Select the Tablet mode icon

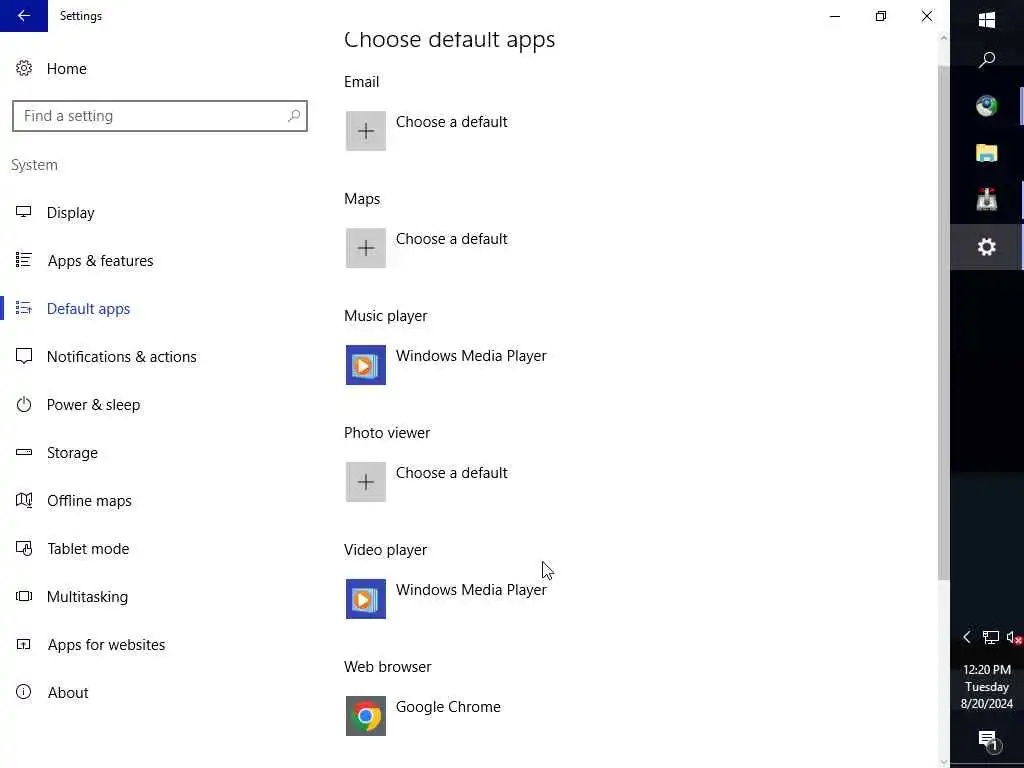tap(24, 548)
